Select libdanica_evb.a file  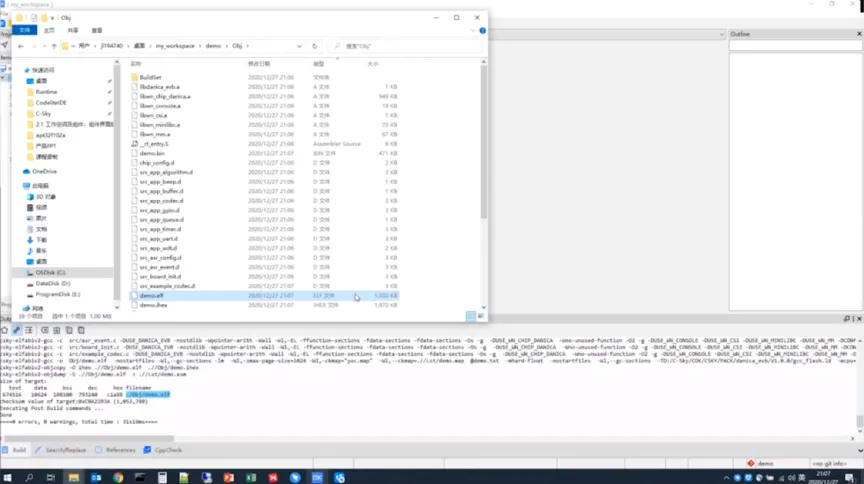159,87
